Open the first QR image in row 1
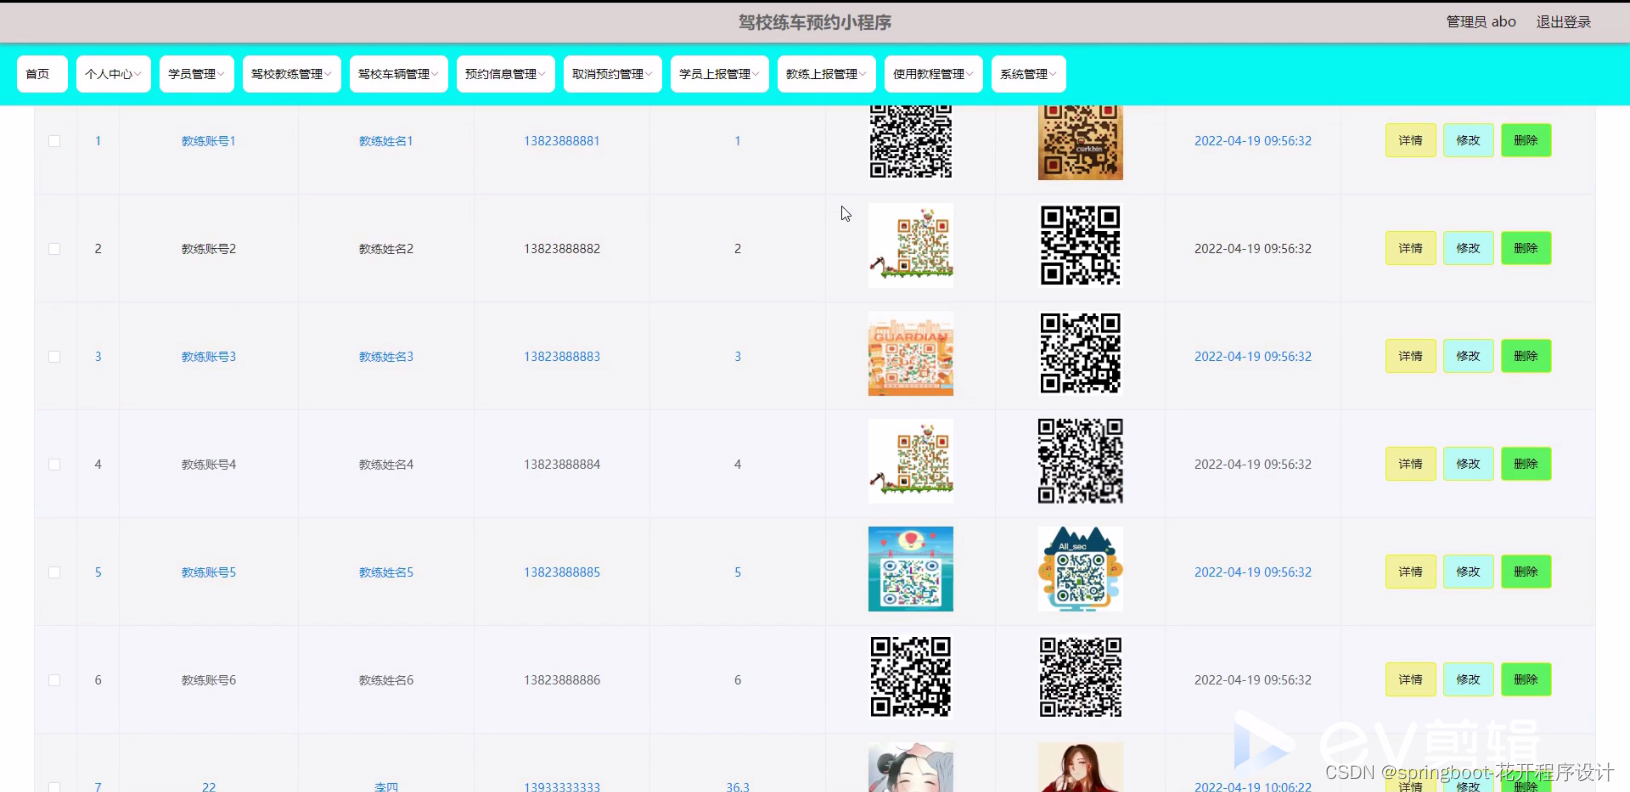This screenshot has width=1630, height=792. pyautogui.click(x=911, y=142)
